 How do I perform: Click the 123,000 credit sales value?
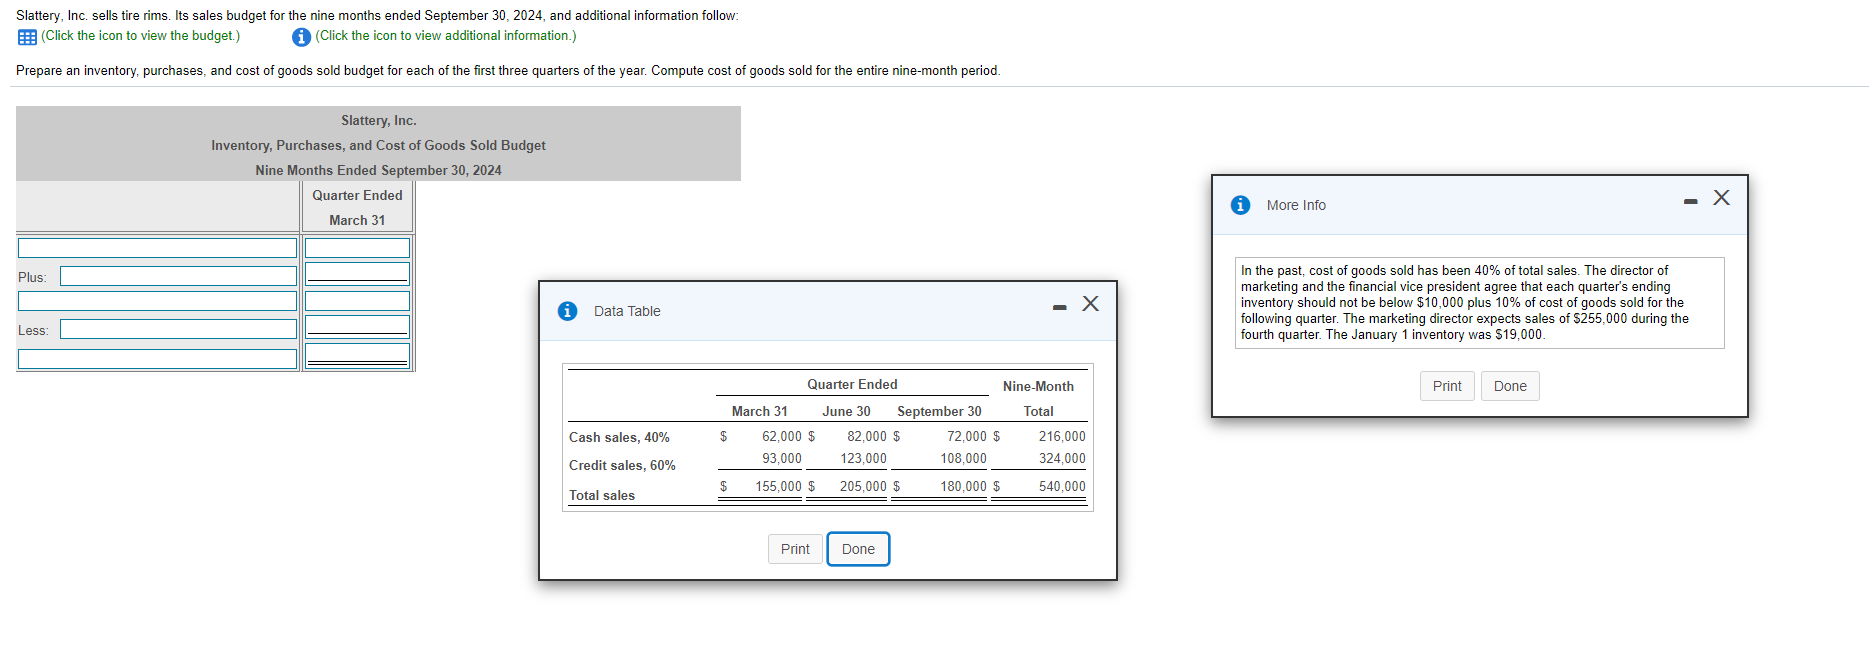[863, 458]
